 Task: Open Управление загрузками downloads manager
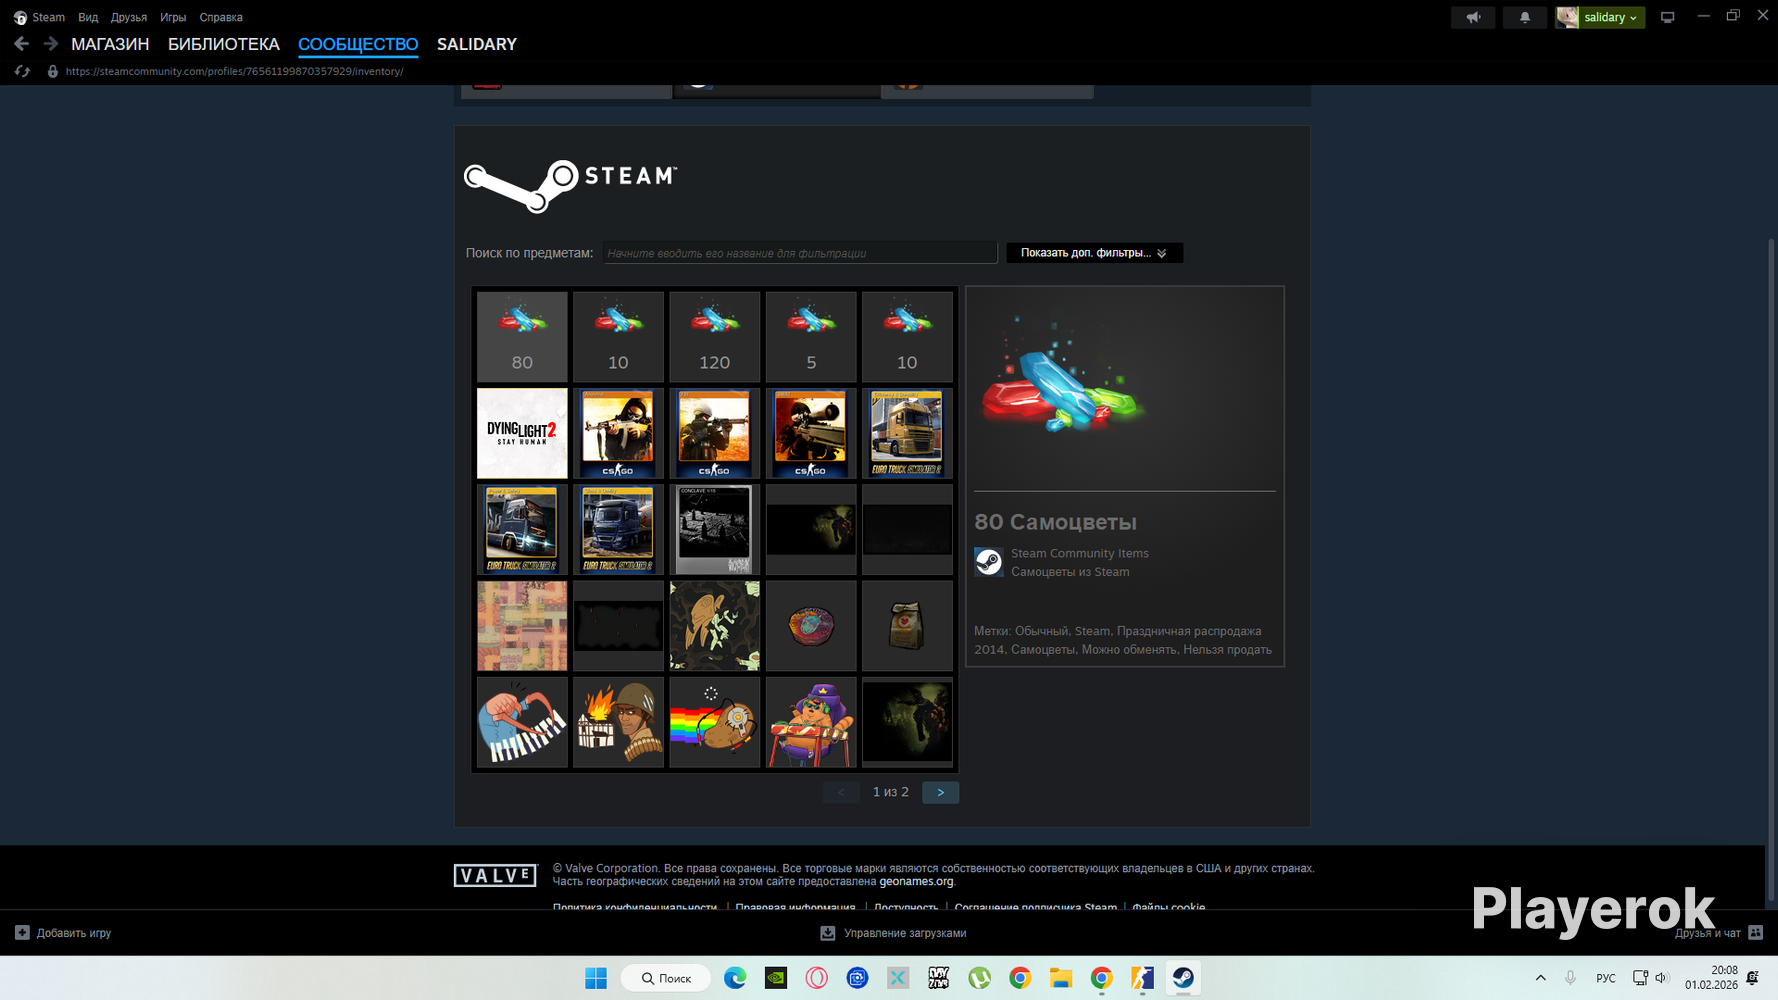coord(893,933)
